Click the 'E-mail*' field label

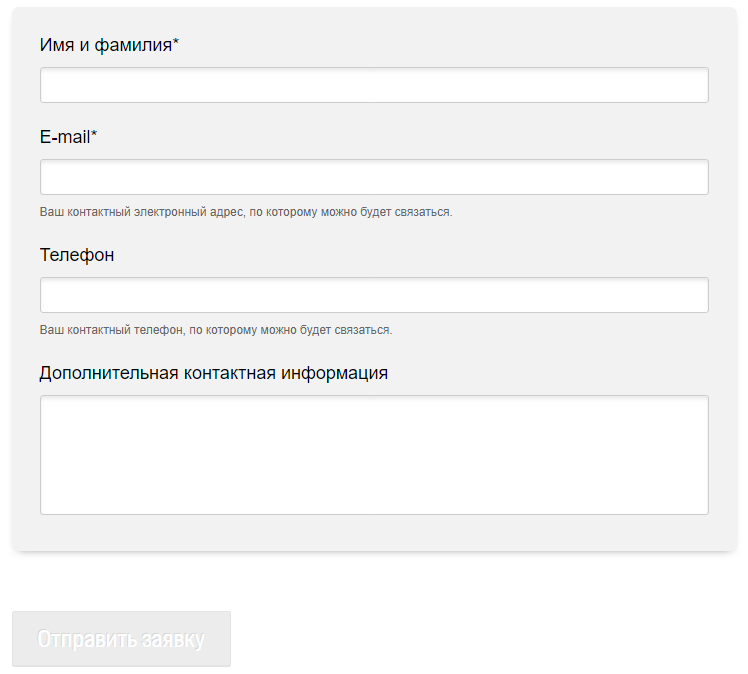pos(68,137)
